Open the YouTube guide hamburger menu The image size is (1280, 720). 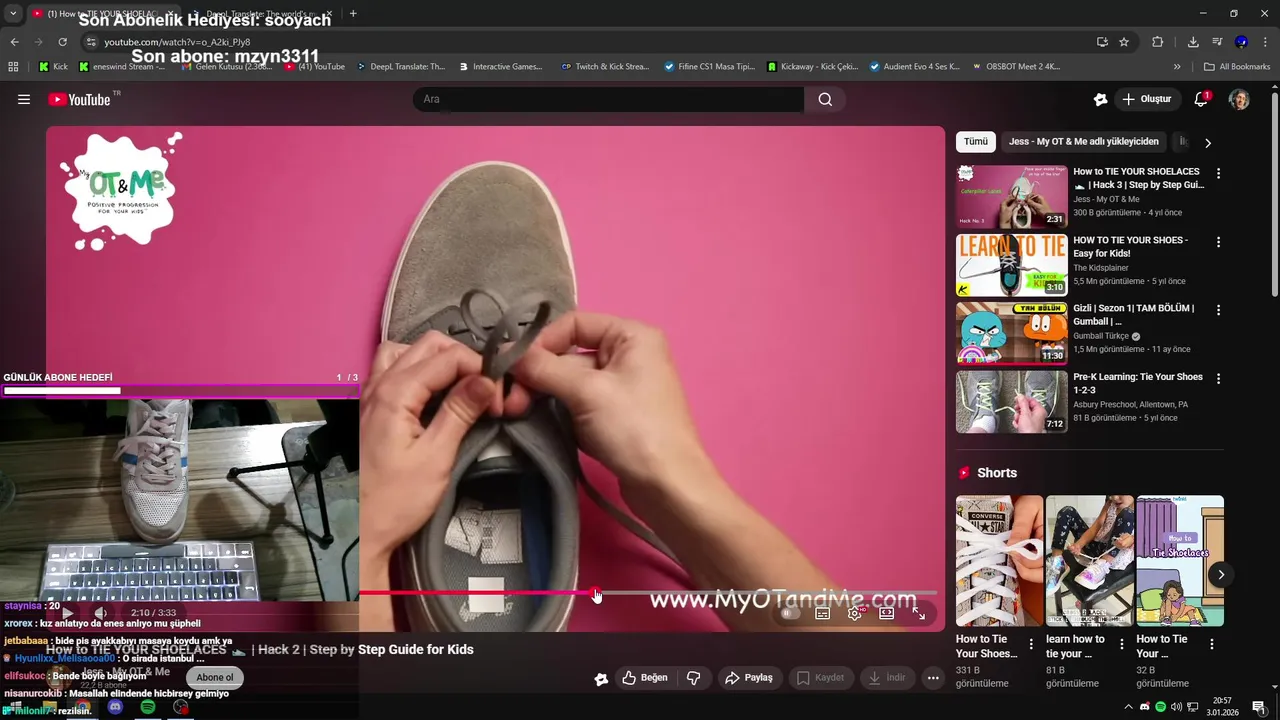24,99
